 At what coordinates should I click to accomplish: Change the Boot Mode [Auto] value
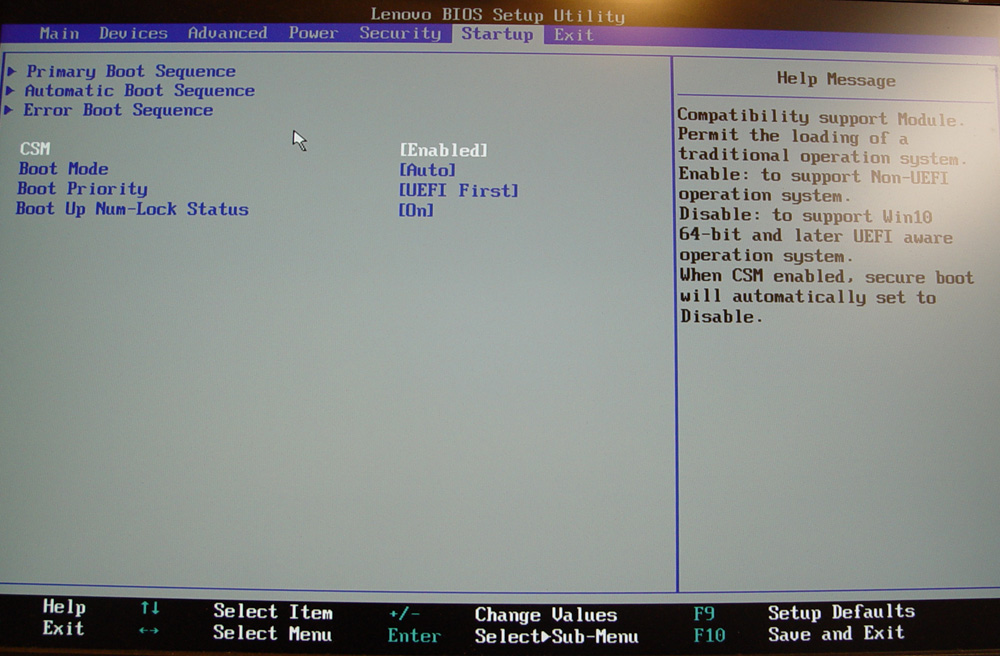coord(427,170)
